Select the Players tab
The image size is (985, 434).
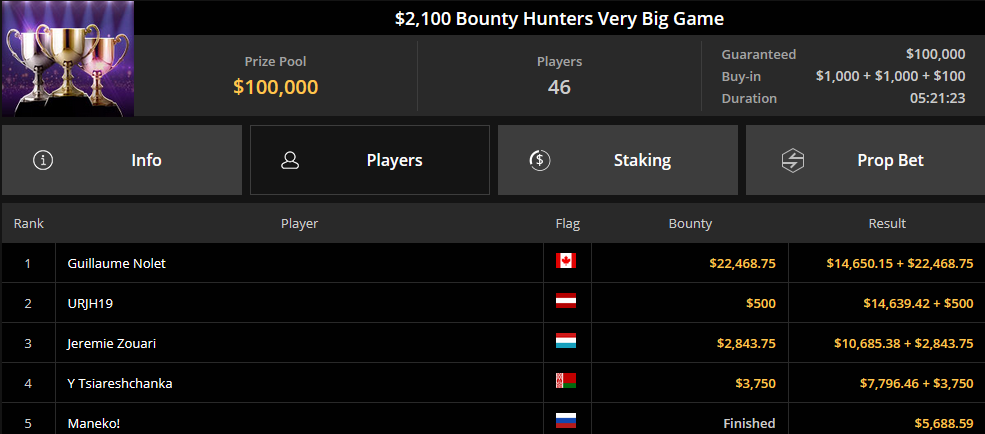point(370,160)
